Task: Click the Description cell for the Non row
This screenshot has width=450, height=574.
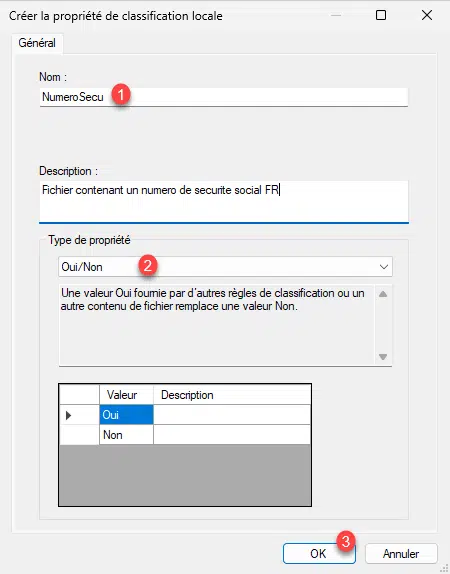Action: click(x=232, y=435)
